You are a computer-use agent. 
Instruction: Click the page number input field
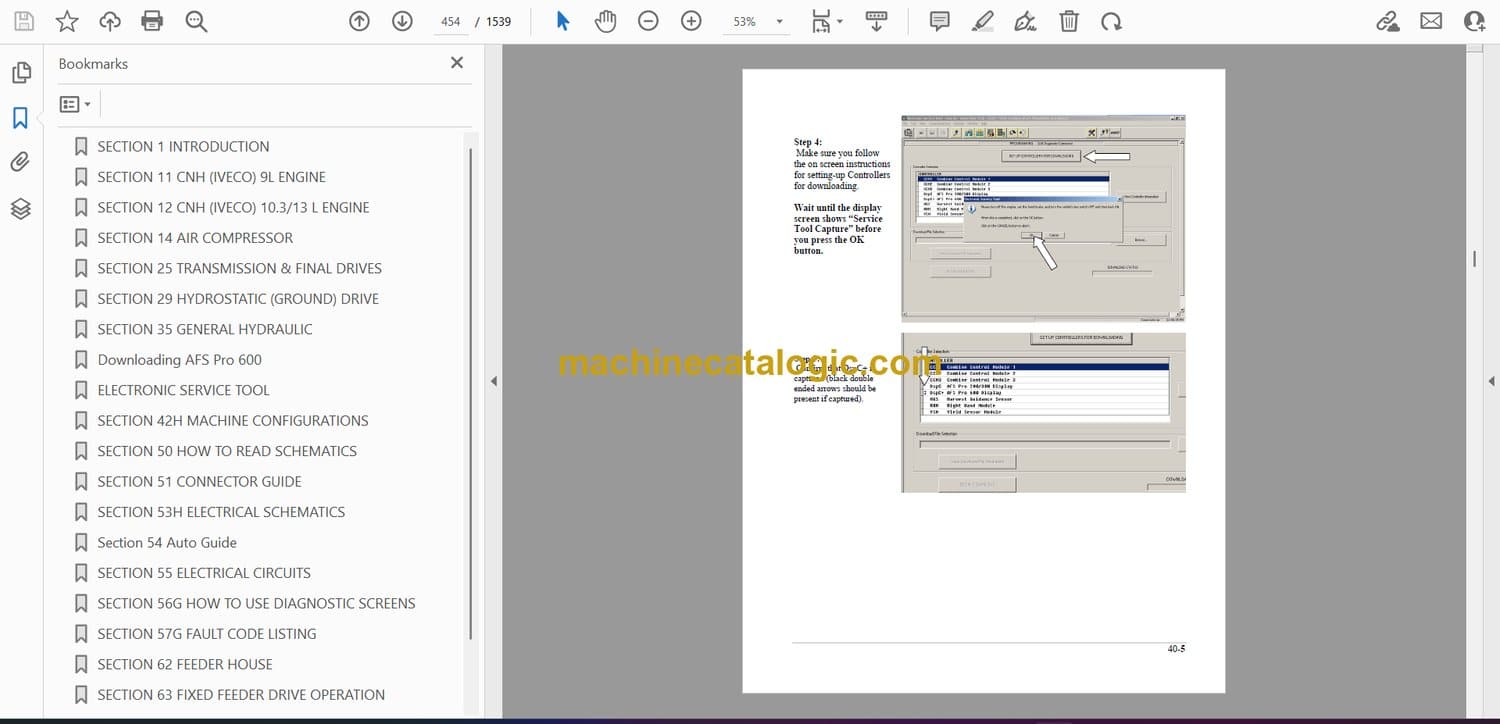coord(451,21)
